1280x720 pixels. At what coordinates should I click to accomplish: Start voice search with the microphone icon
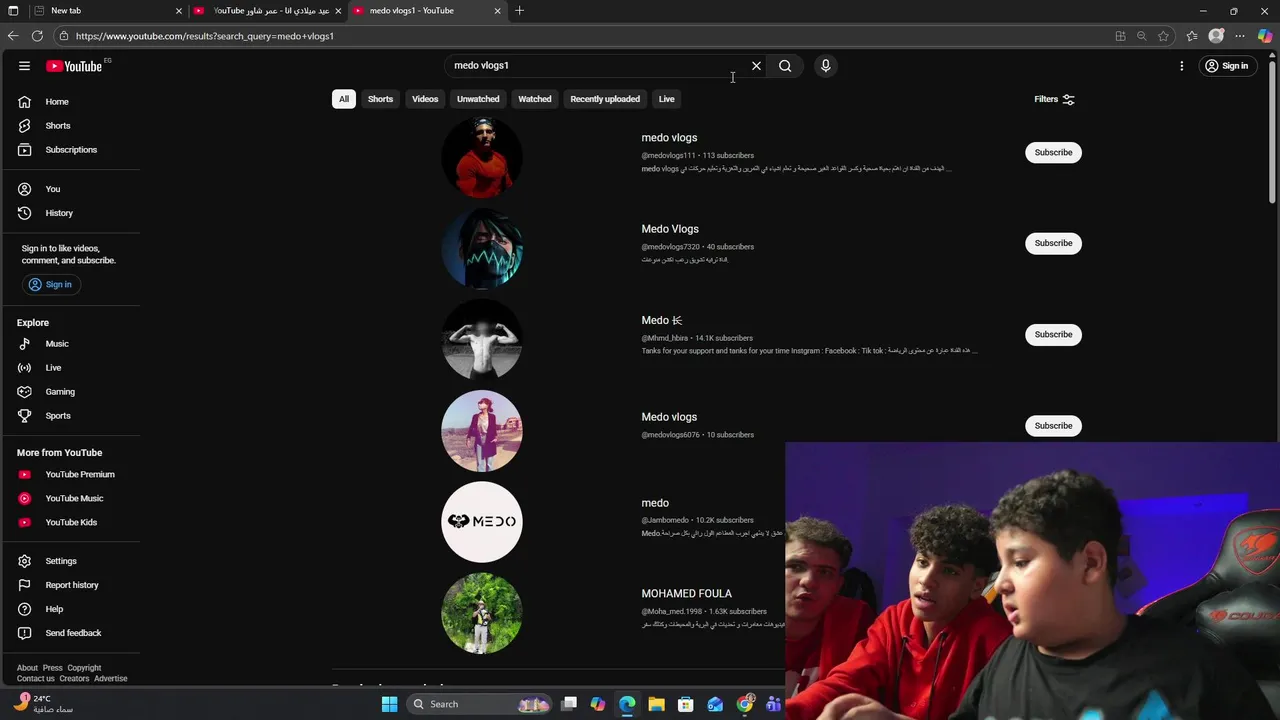click(x=825, y=66)
